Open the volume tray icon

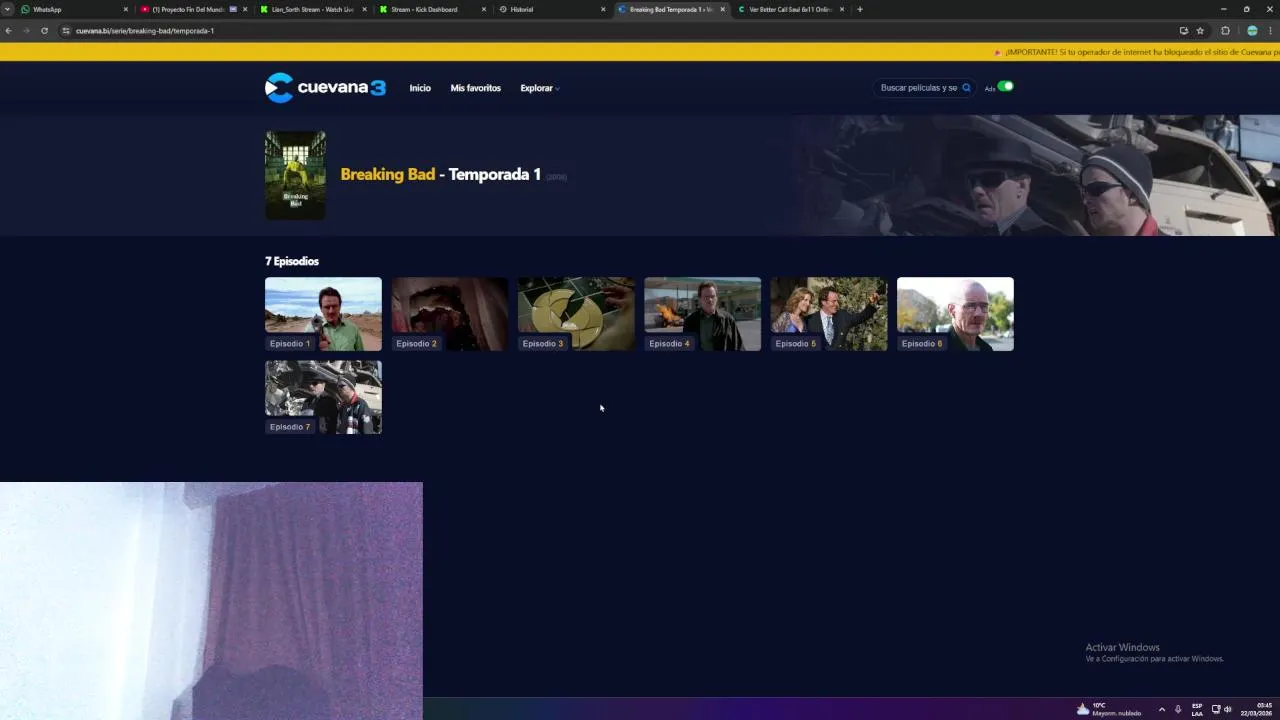[1228, 709]
